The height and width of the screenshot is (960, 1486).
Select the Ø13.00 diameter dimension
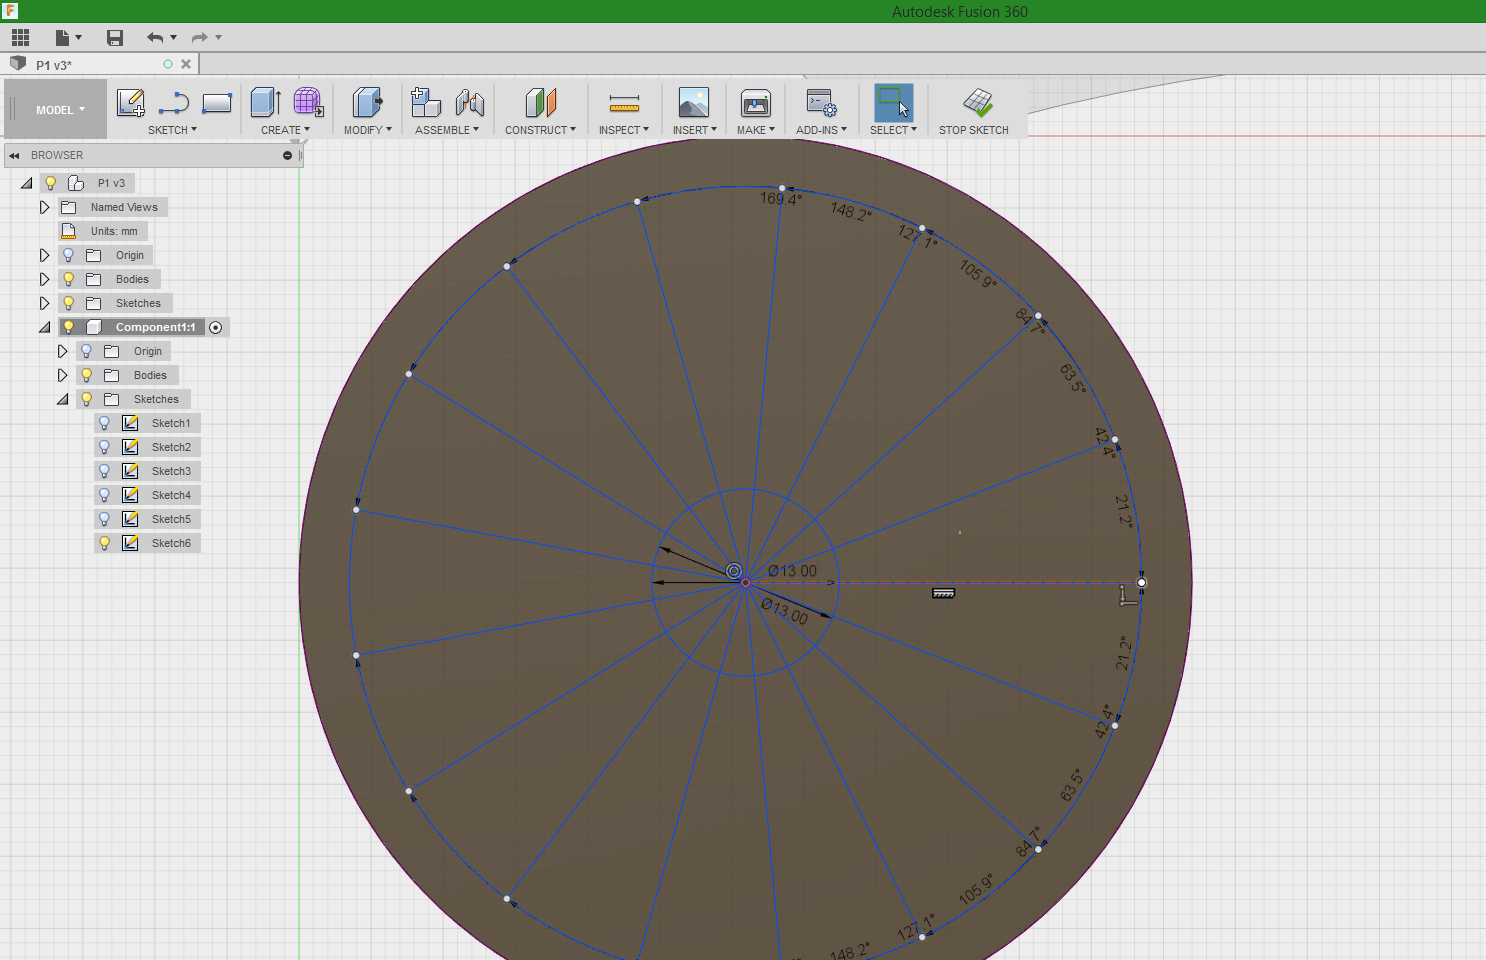792,571
